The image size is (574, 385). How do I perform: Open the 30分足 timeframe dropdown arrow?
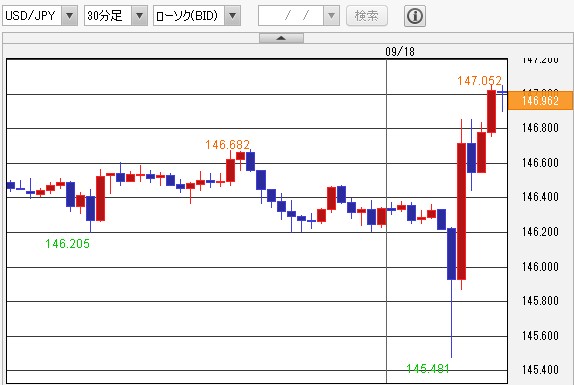139,16
